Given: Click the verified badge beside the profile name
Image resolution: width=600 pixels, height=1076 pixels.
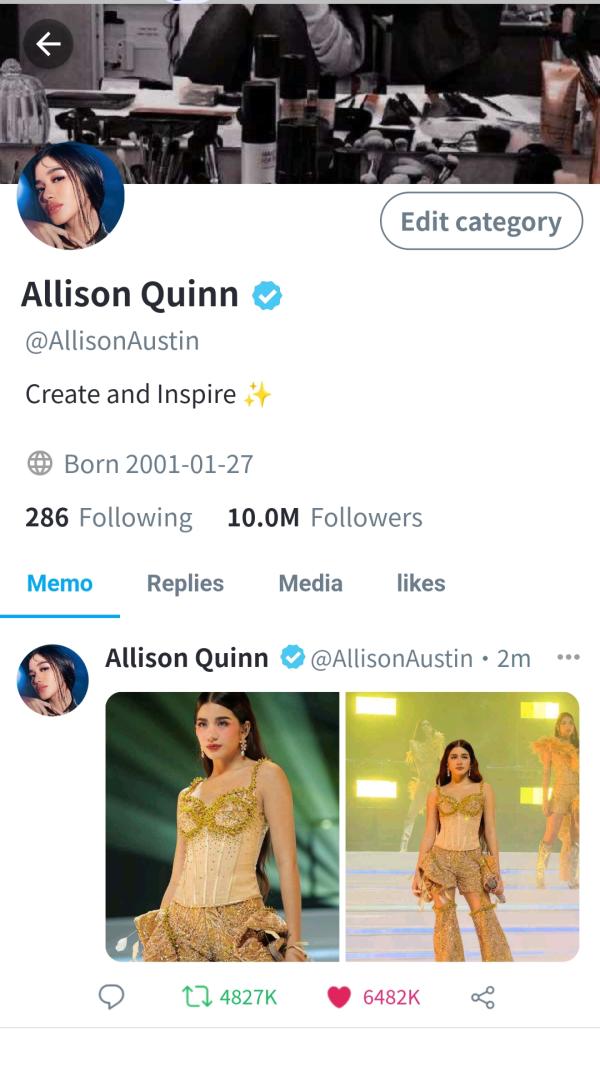Looking at the screenshot, I should coord(266,296).
